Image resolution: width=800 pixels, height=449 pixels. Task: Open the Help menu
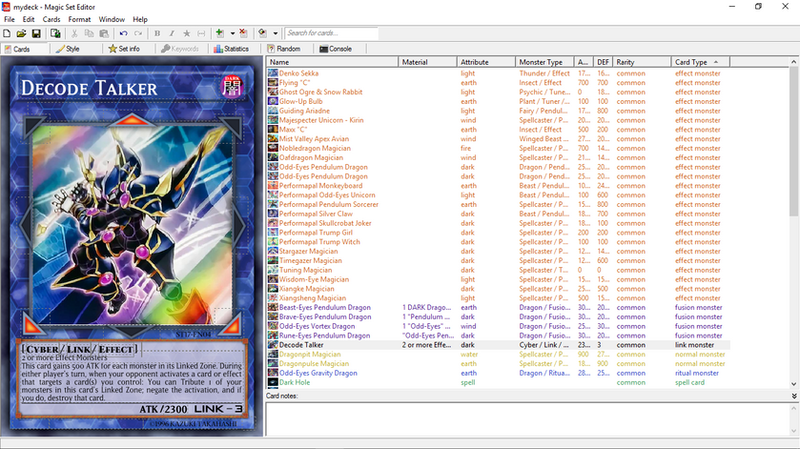click(x=140, y=19)
